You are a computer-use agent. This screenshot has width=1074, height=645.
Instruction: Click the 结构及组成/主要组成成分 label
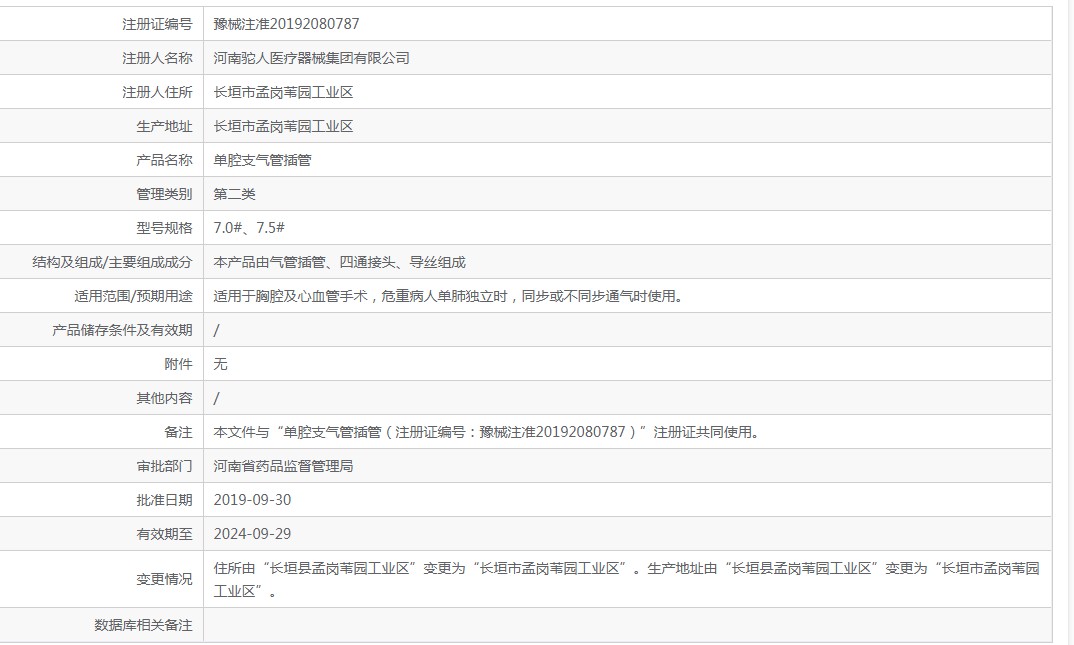(x=112, y=262)
